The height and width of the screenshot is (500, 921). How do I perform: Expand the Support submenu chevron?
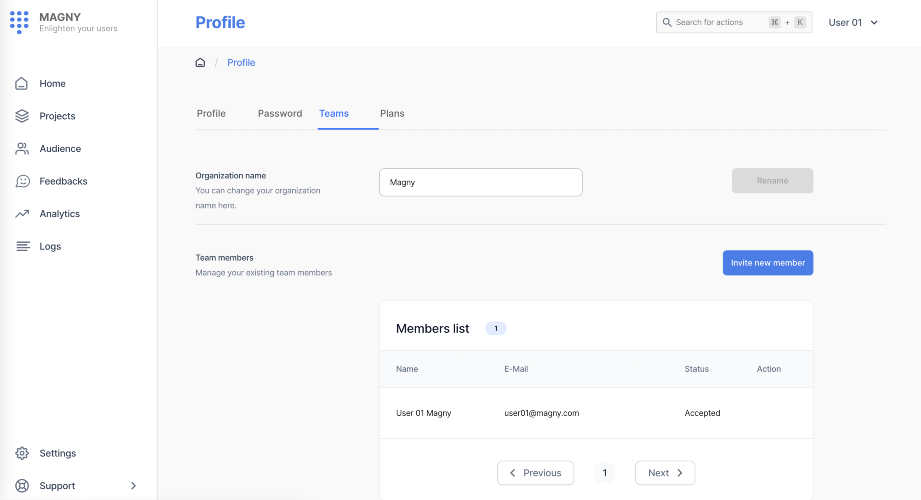tap(134, 486)
